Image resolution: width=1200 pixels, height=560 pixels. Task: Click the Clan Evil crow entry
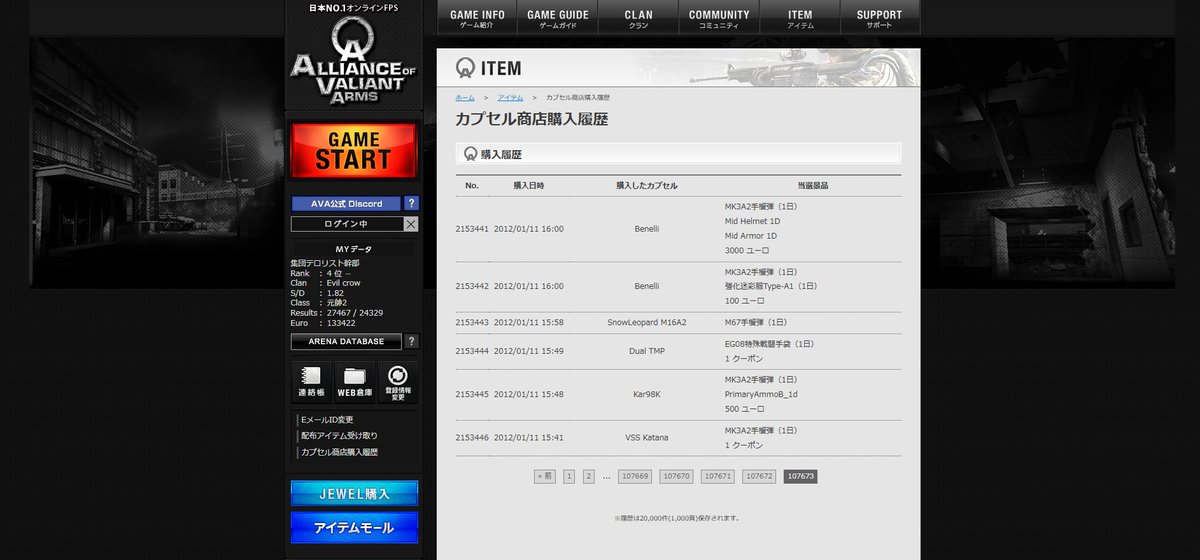[x=326, y=283]
